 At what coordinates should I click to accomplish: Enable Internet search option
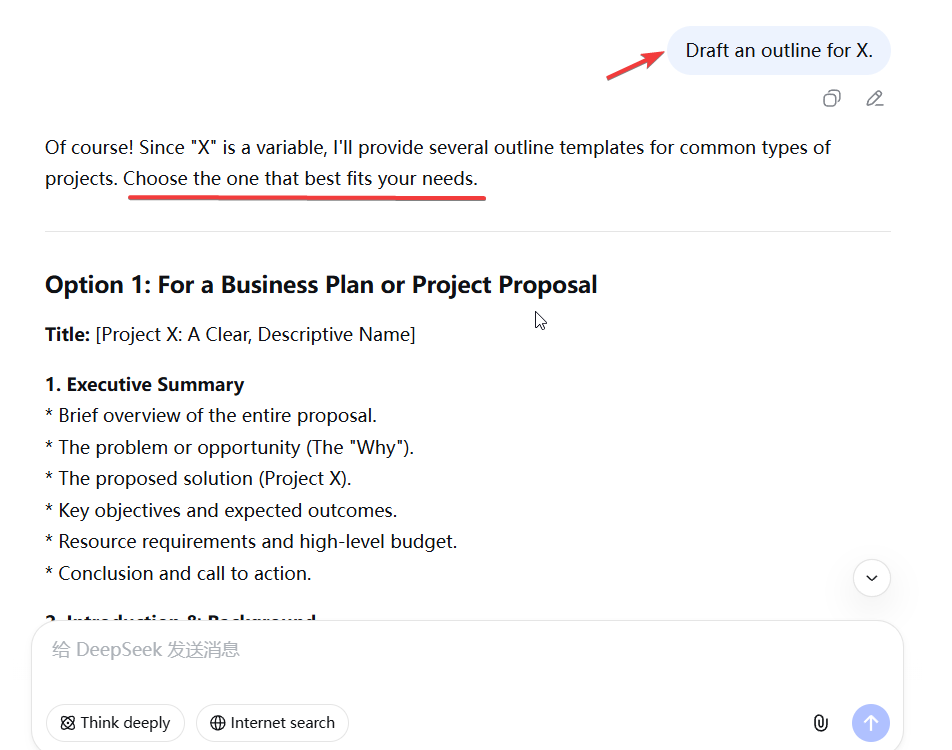point(272,723)
